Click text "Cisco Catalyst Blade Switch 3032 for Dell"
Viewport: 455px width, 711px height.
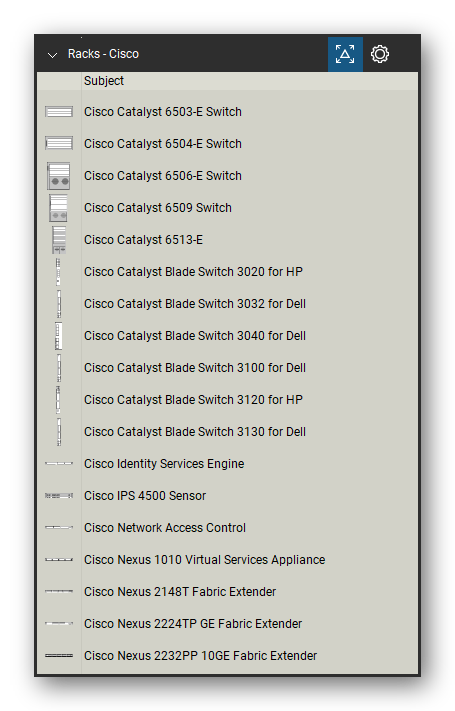click(195, 304)
